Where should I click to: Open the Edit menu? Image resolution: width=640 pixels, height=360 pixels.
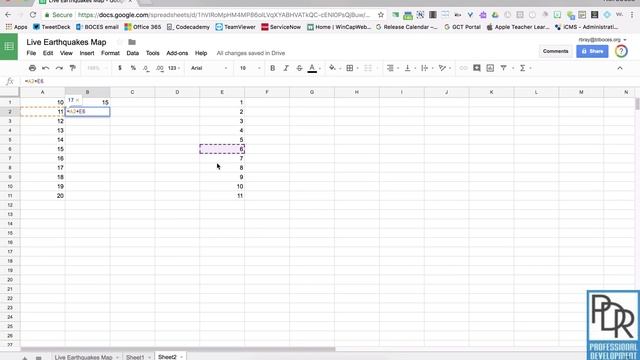pyautogui.click(x=48, y=53)
